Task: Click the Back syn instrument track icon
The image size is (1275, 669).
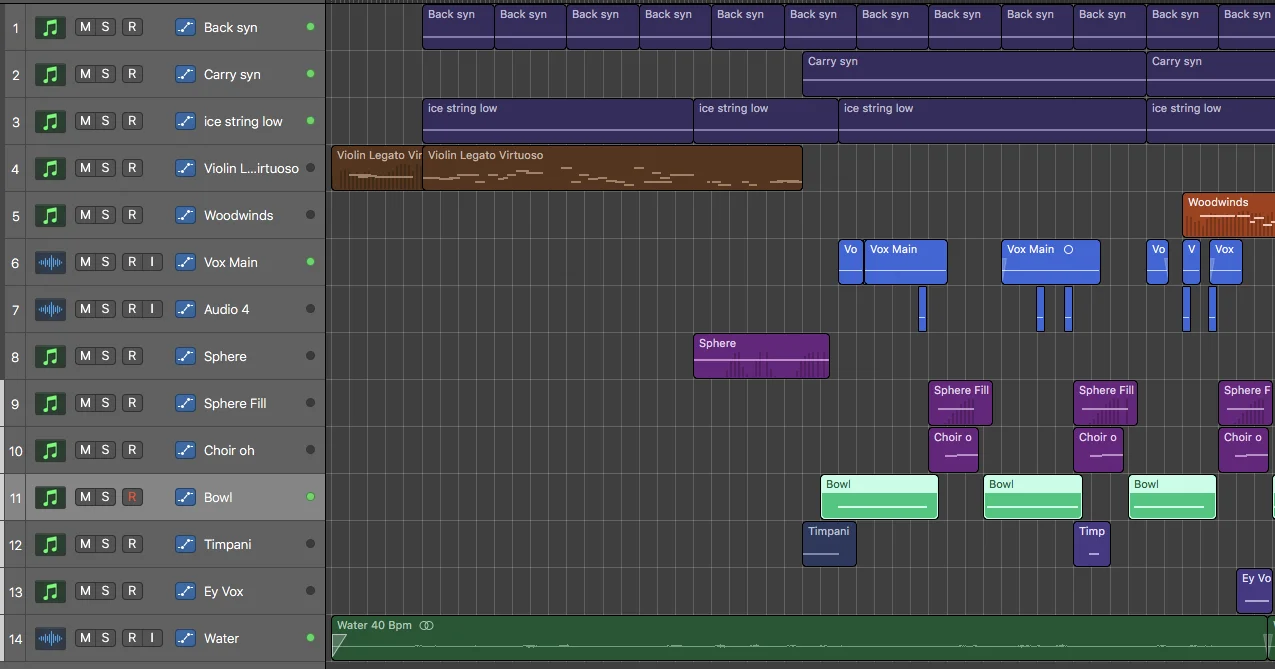Action: click(x=50, y=27)
